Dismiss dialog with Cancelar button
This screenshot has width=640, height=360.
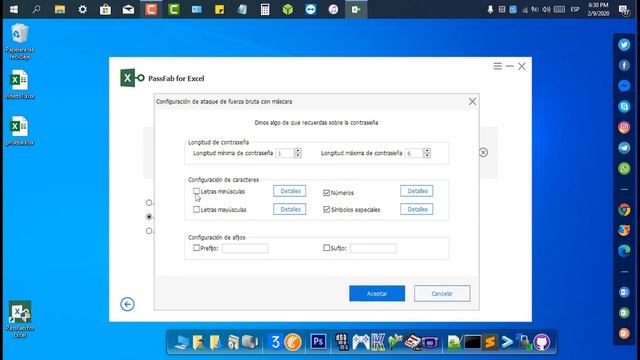(442, 293)
